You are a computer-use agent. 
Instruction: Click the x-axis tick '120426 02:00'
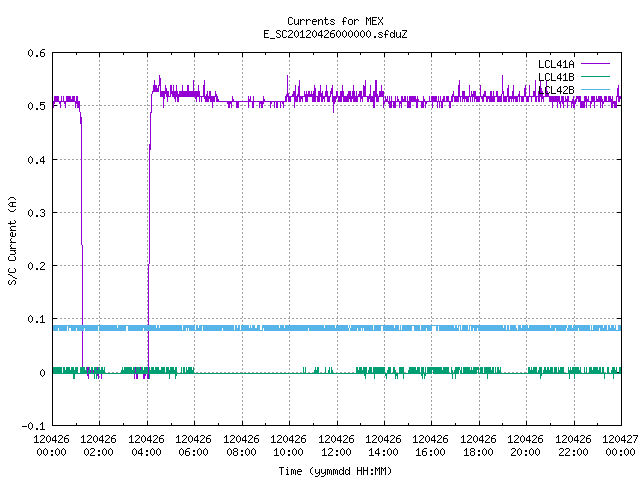(98, 446)
